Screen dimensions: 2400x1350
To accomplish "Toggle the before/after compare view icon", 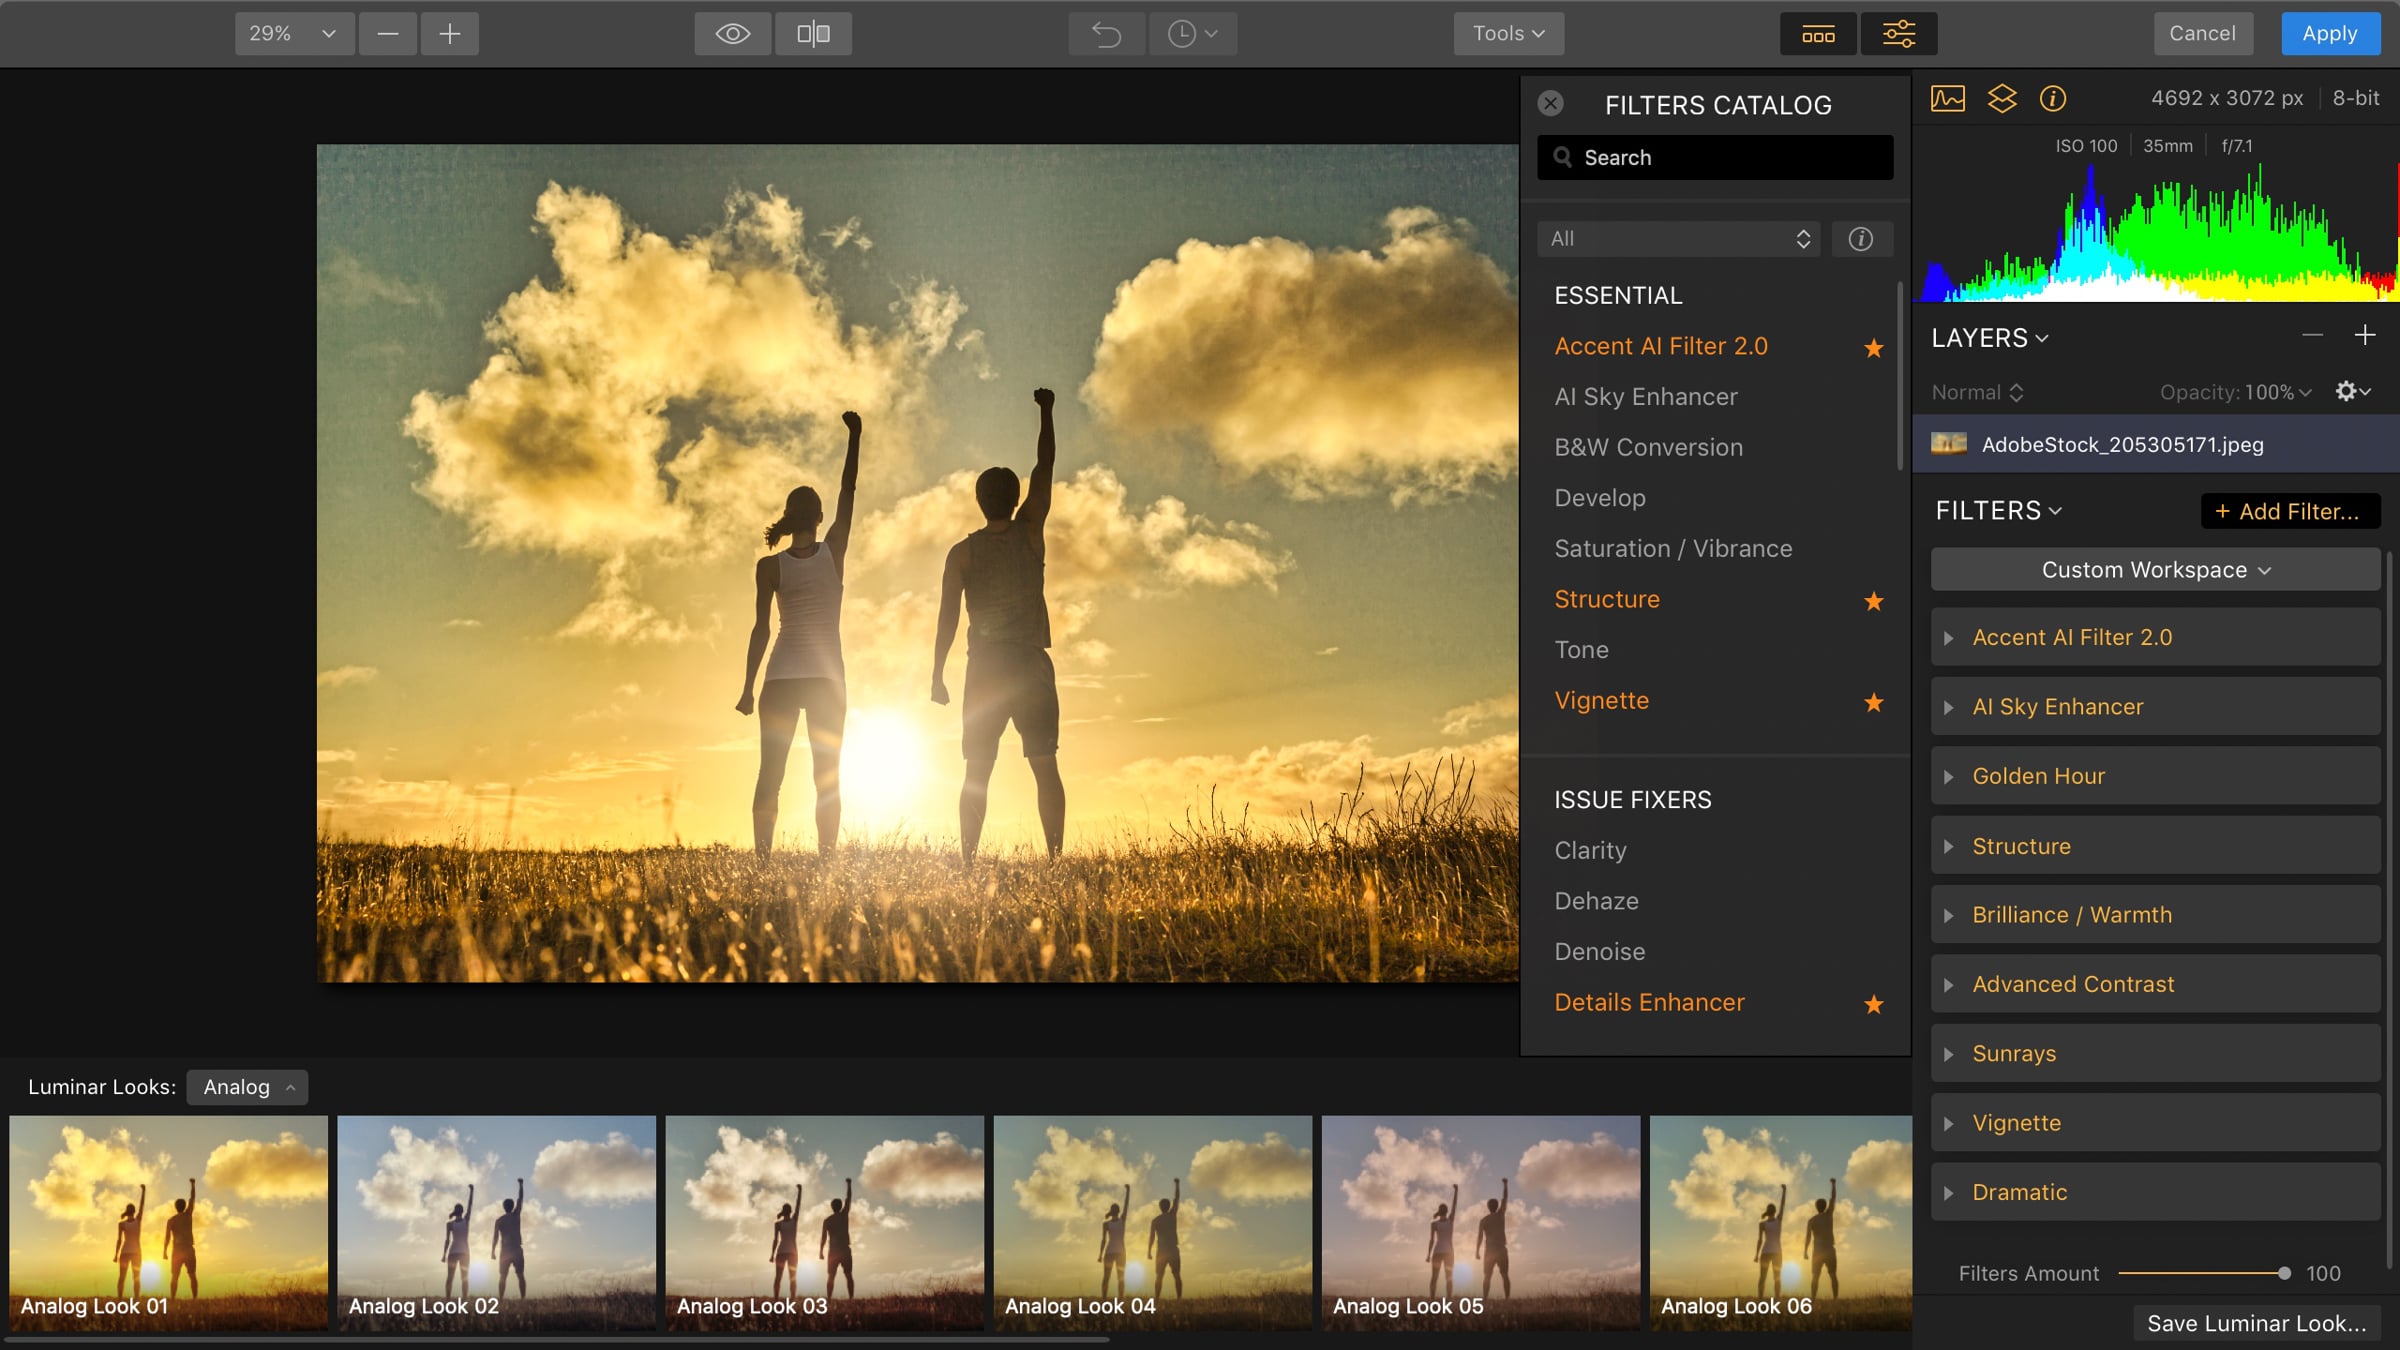I will [x=813, y=34].
